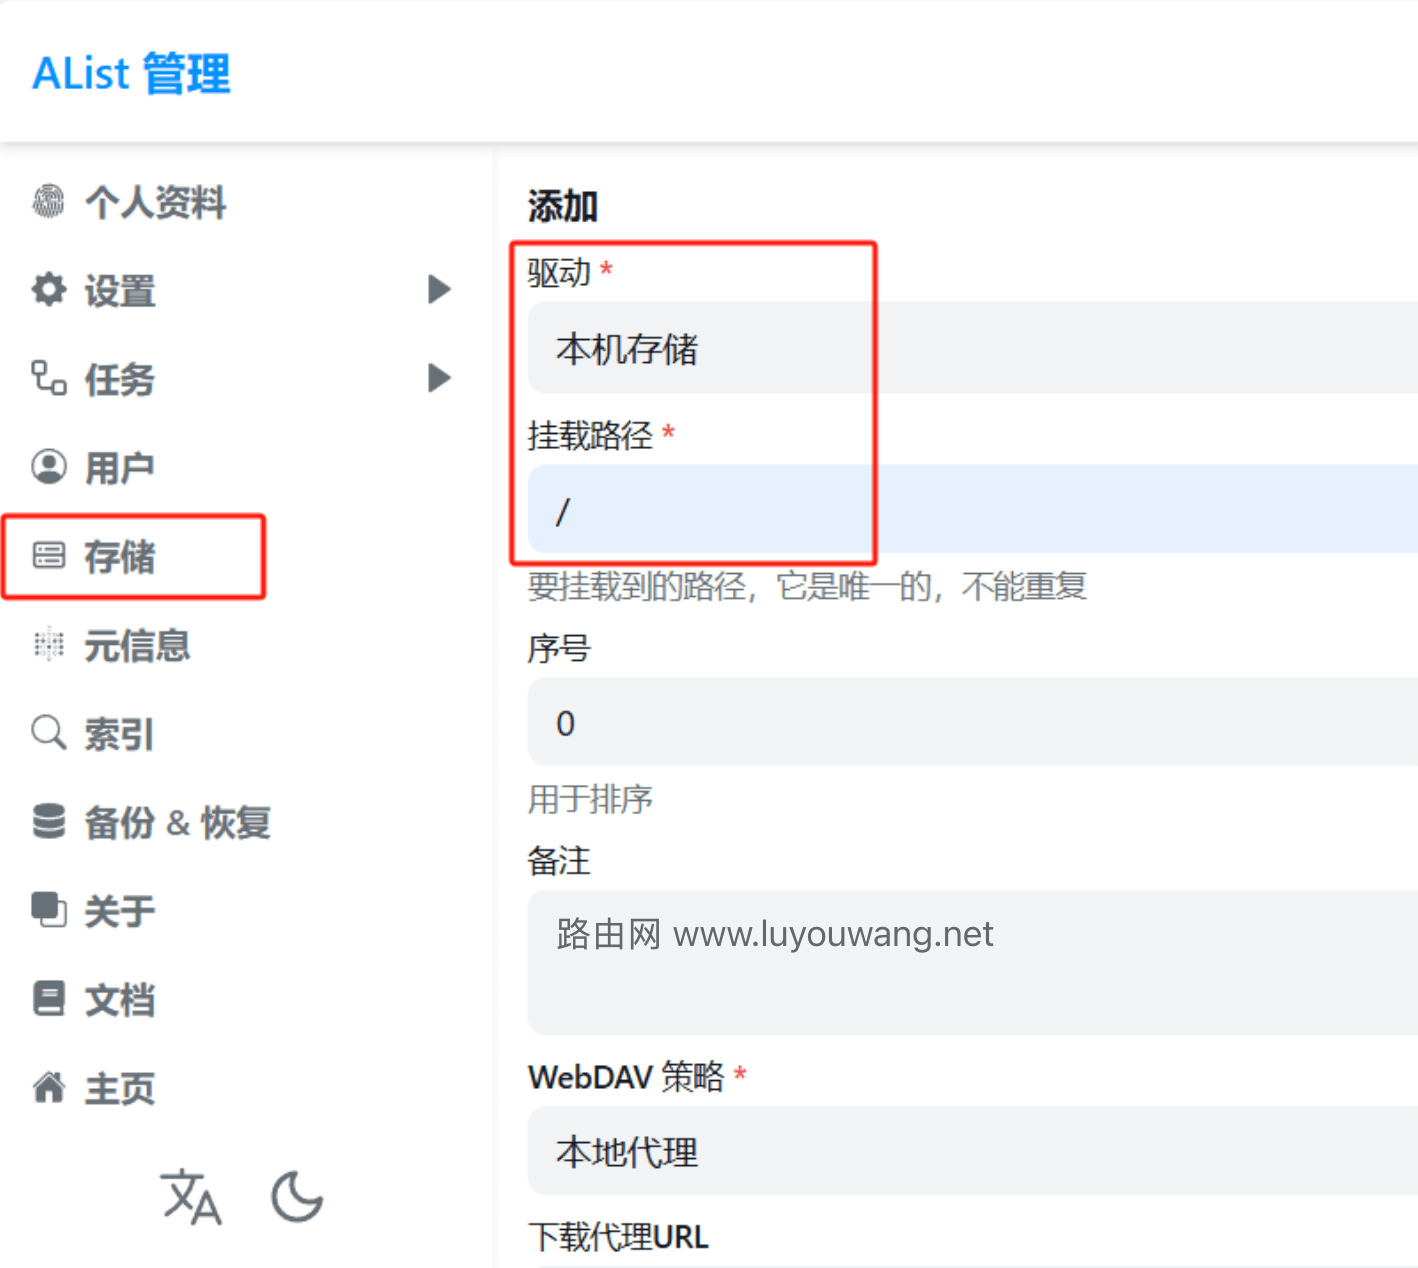Screen dimensions: 1418x1268
Task: Select the 存储 sidebar menu item
Action: pyautogui.click(x=120, y=558)
